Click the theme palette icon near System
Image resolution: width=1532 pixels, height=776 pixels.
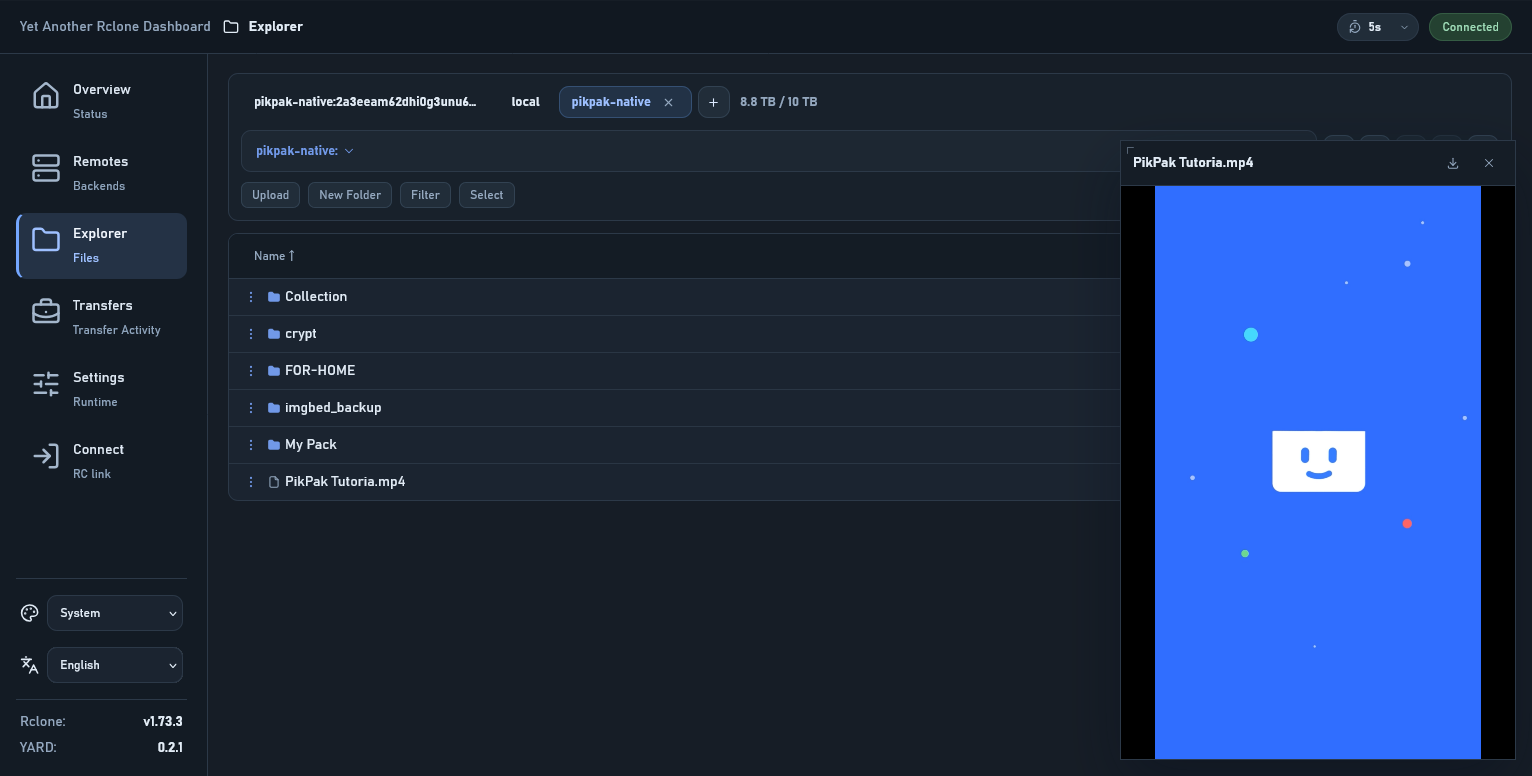[29, 613]
